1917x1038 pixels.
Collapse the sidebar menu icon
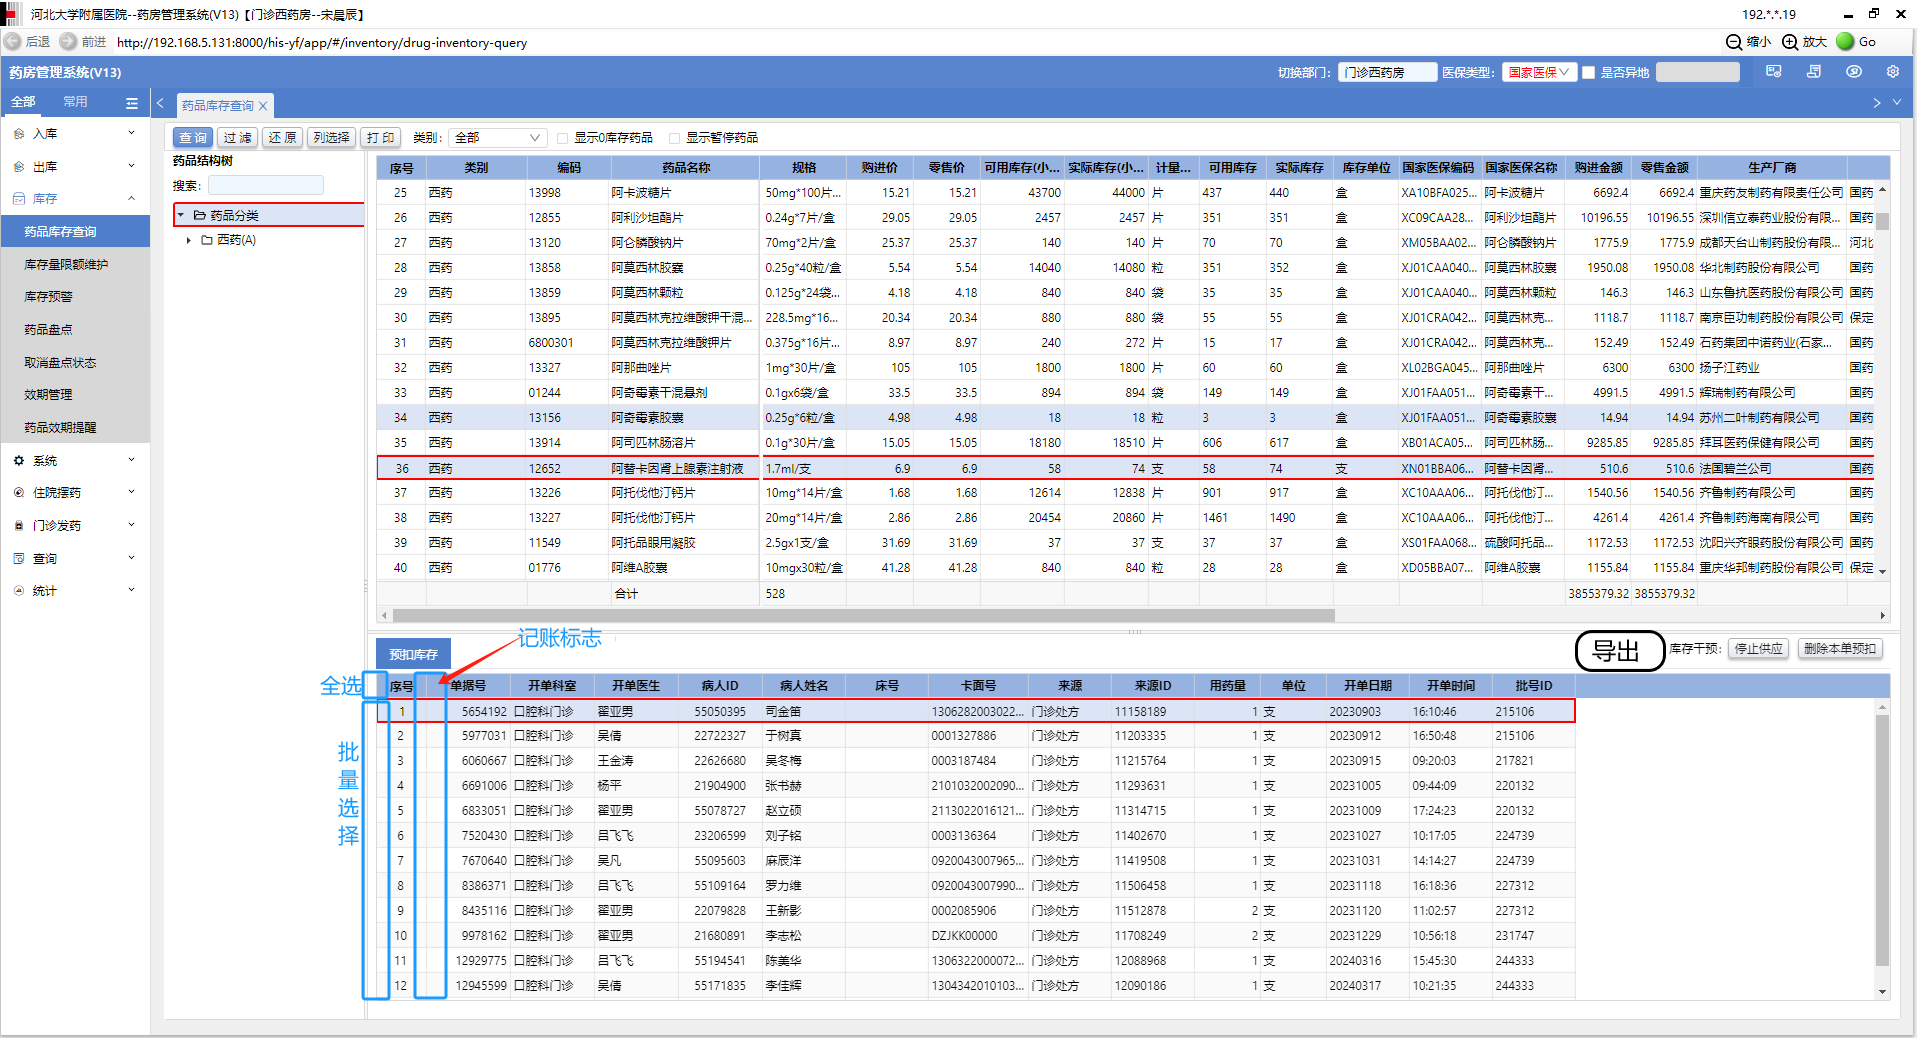point(132,103)
